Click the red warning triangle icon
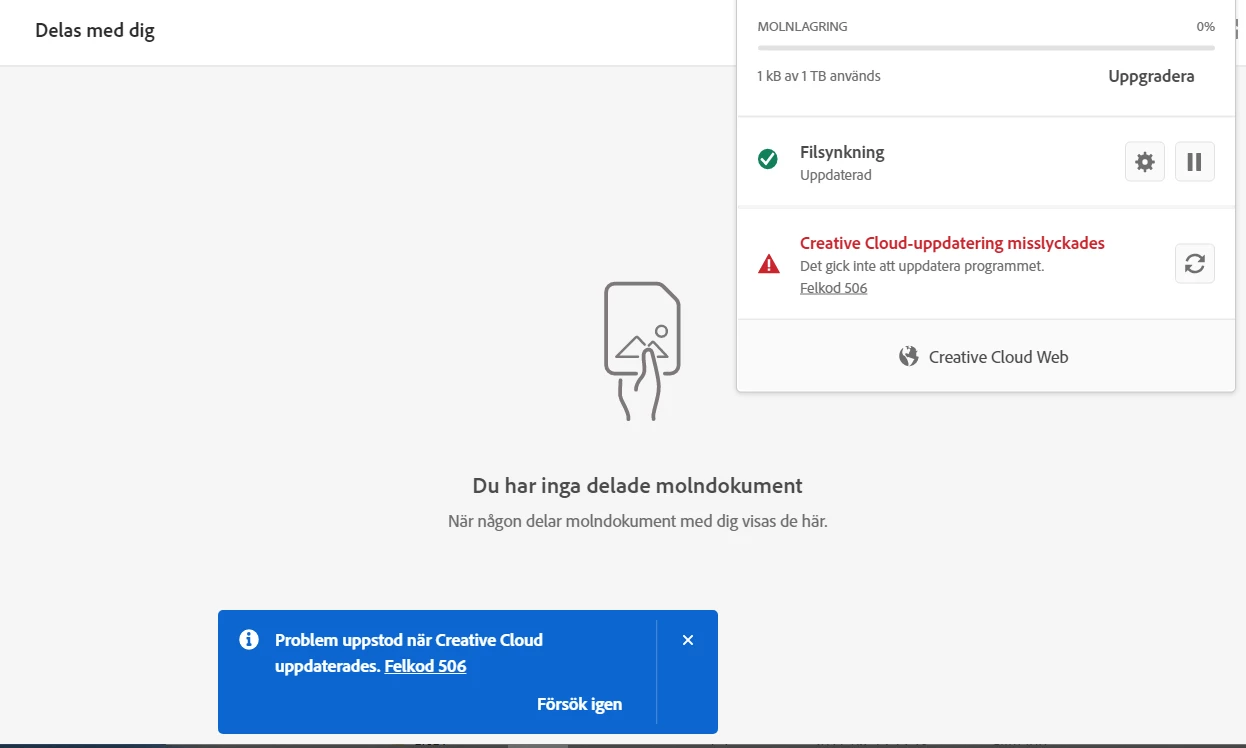This screenshot has width=1246, height=748. coord(768,264)
